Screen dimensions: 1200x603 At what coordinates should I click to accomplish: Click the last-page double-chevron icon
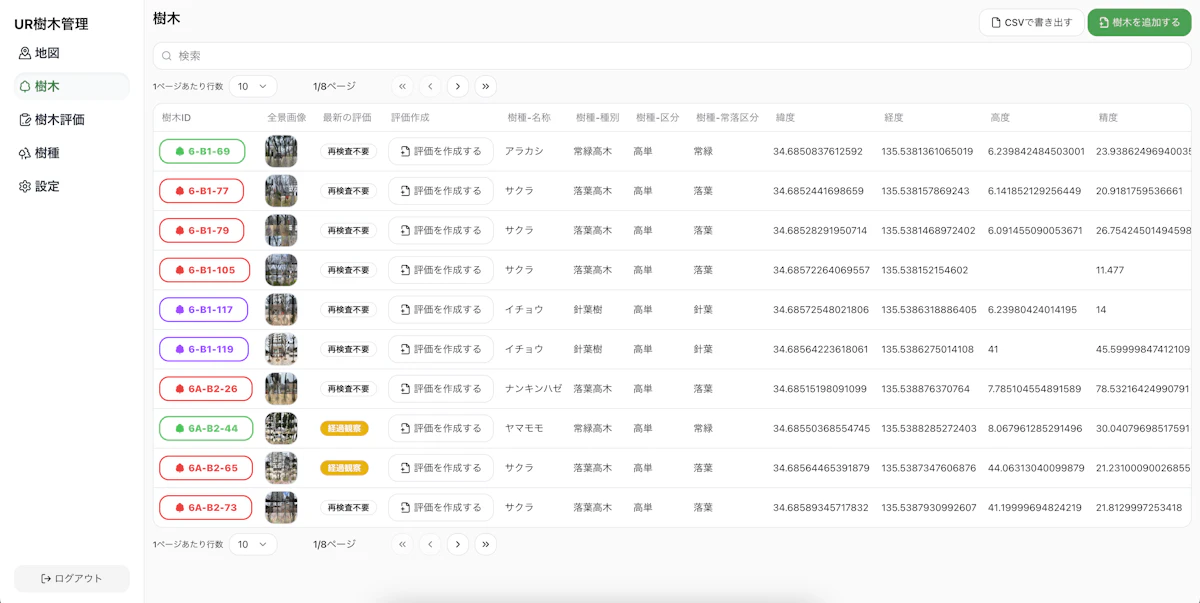[486, 86]
